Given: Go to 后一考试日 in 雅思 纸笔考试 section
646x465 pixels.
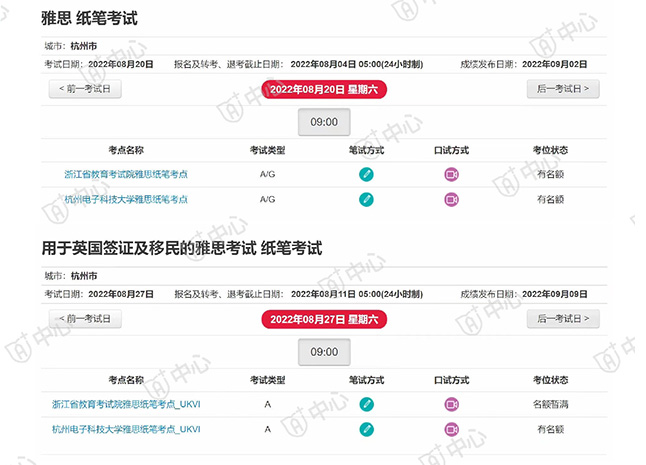Looking at the screenshot, I should pos(563,89).
